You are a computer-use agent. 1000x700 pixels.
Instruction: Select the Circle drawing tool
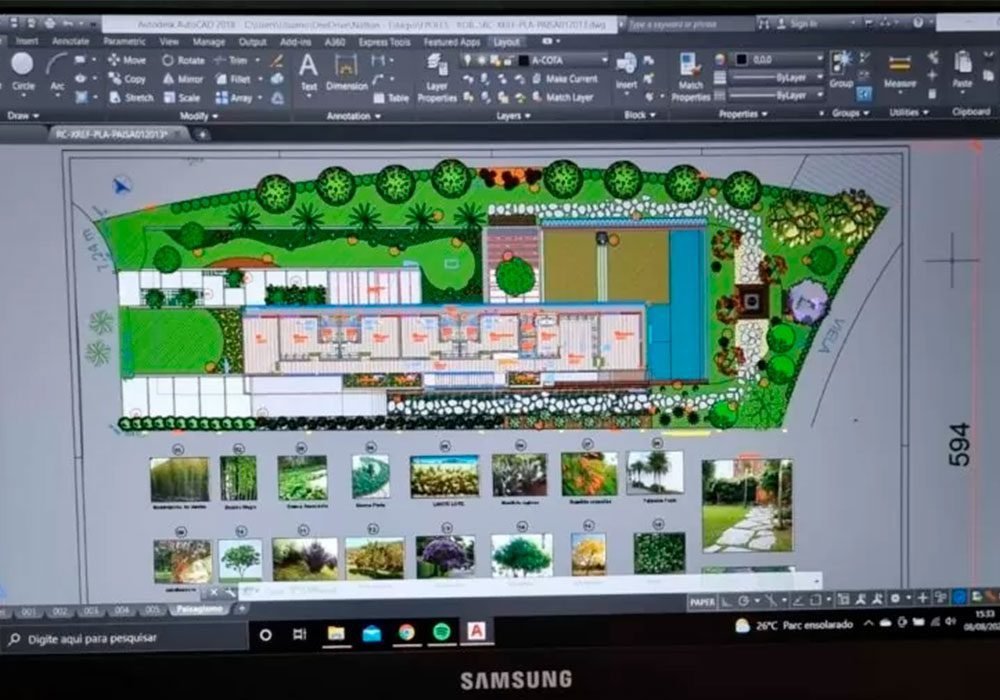point(22,70)
